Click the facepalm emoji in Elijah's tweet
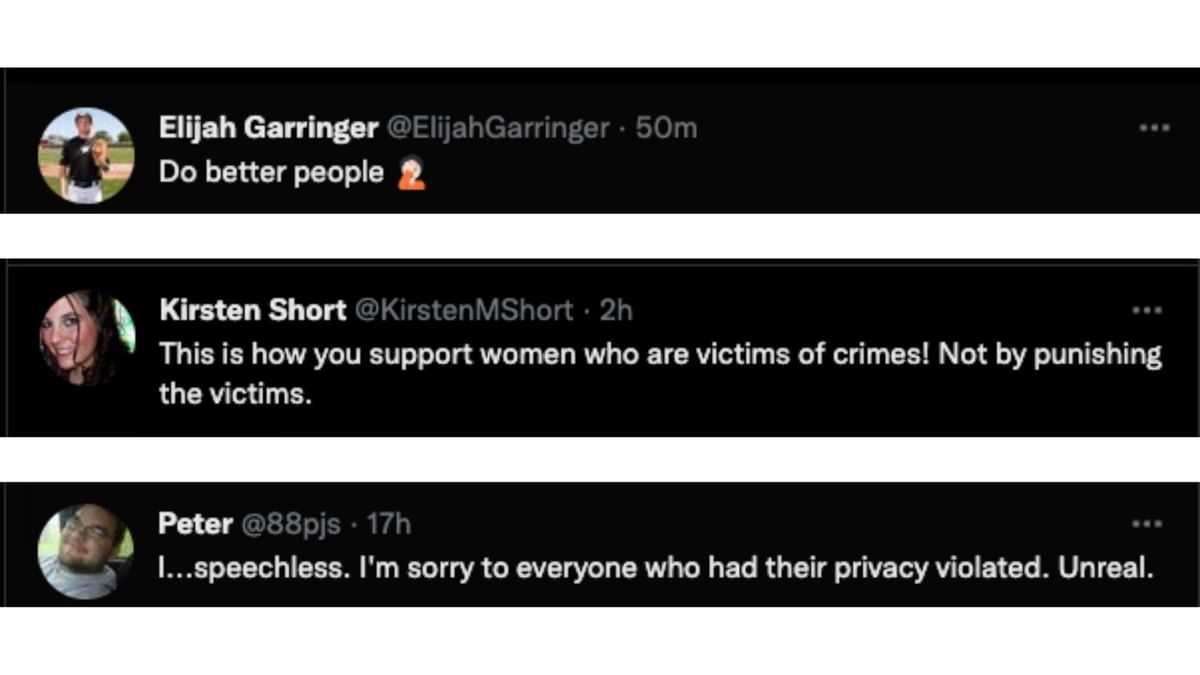The width and height of the screenshot is (1200, 675). coord(411,174)
